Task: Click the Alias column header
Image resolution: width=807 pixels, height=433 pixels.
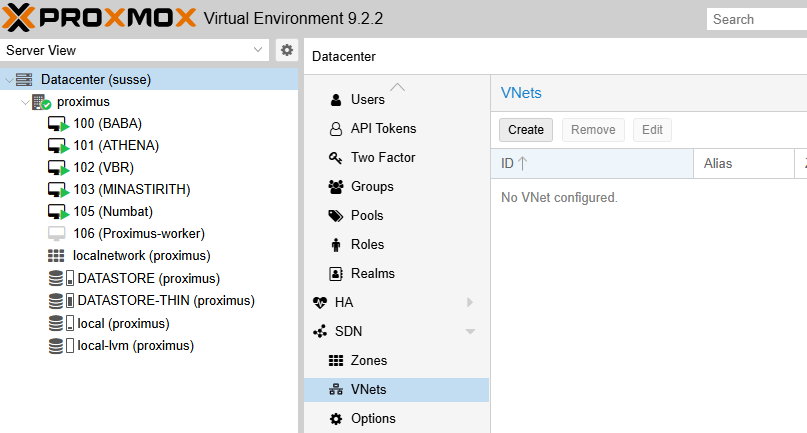Action: (x=744, y=164)
